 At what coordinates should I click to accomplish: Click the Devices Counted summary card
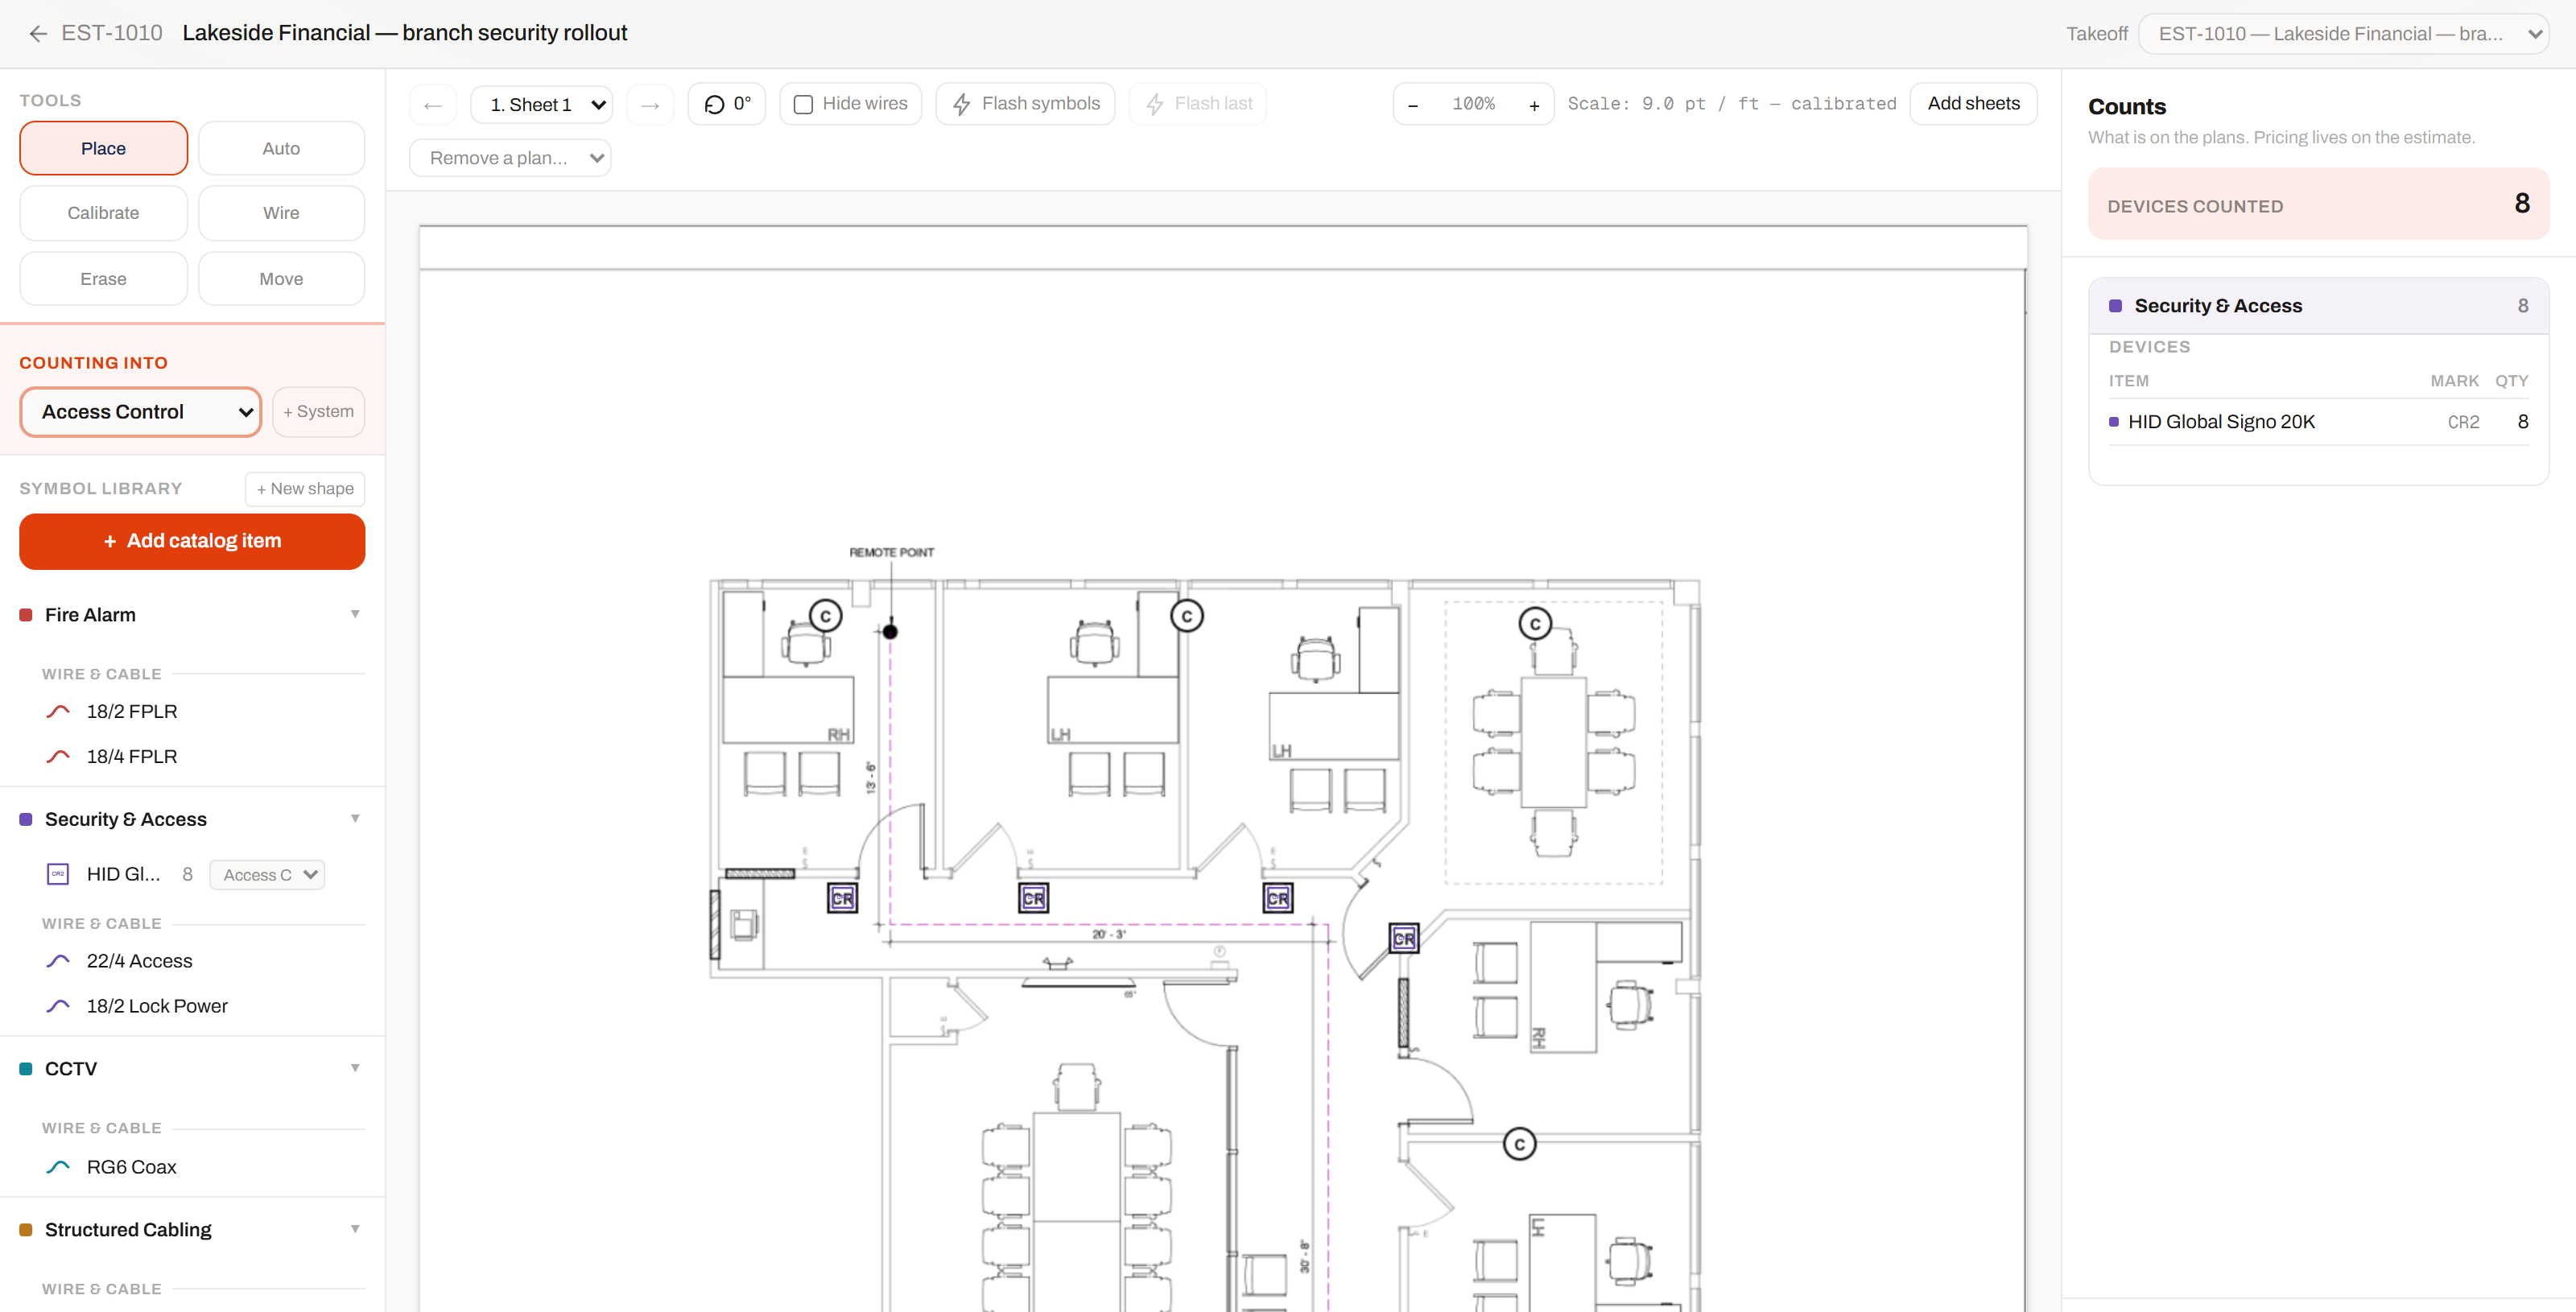[x=2318, y=204]
